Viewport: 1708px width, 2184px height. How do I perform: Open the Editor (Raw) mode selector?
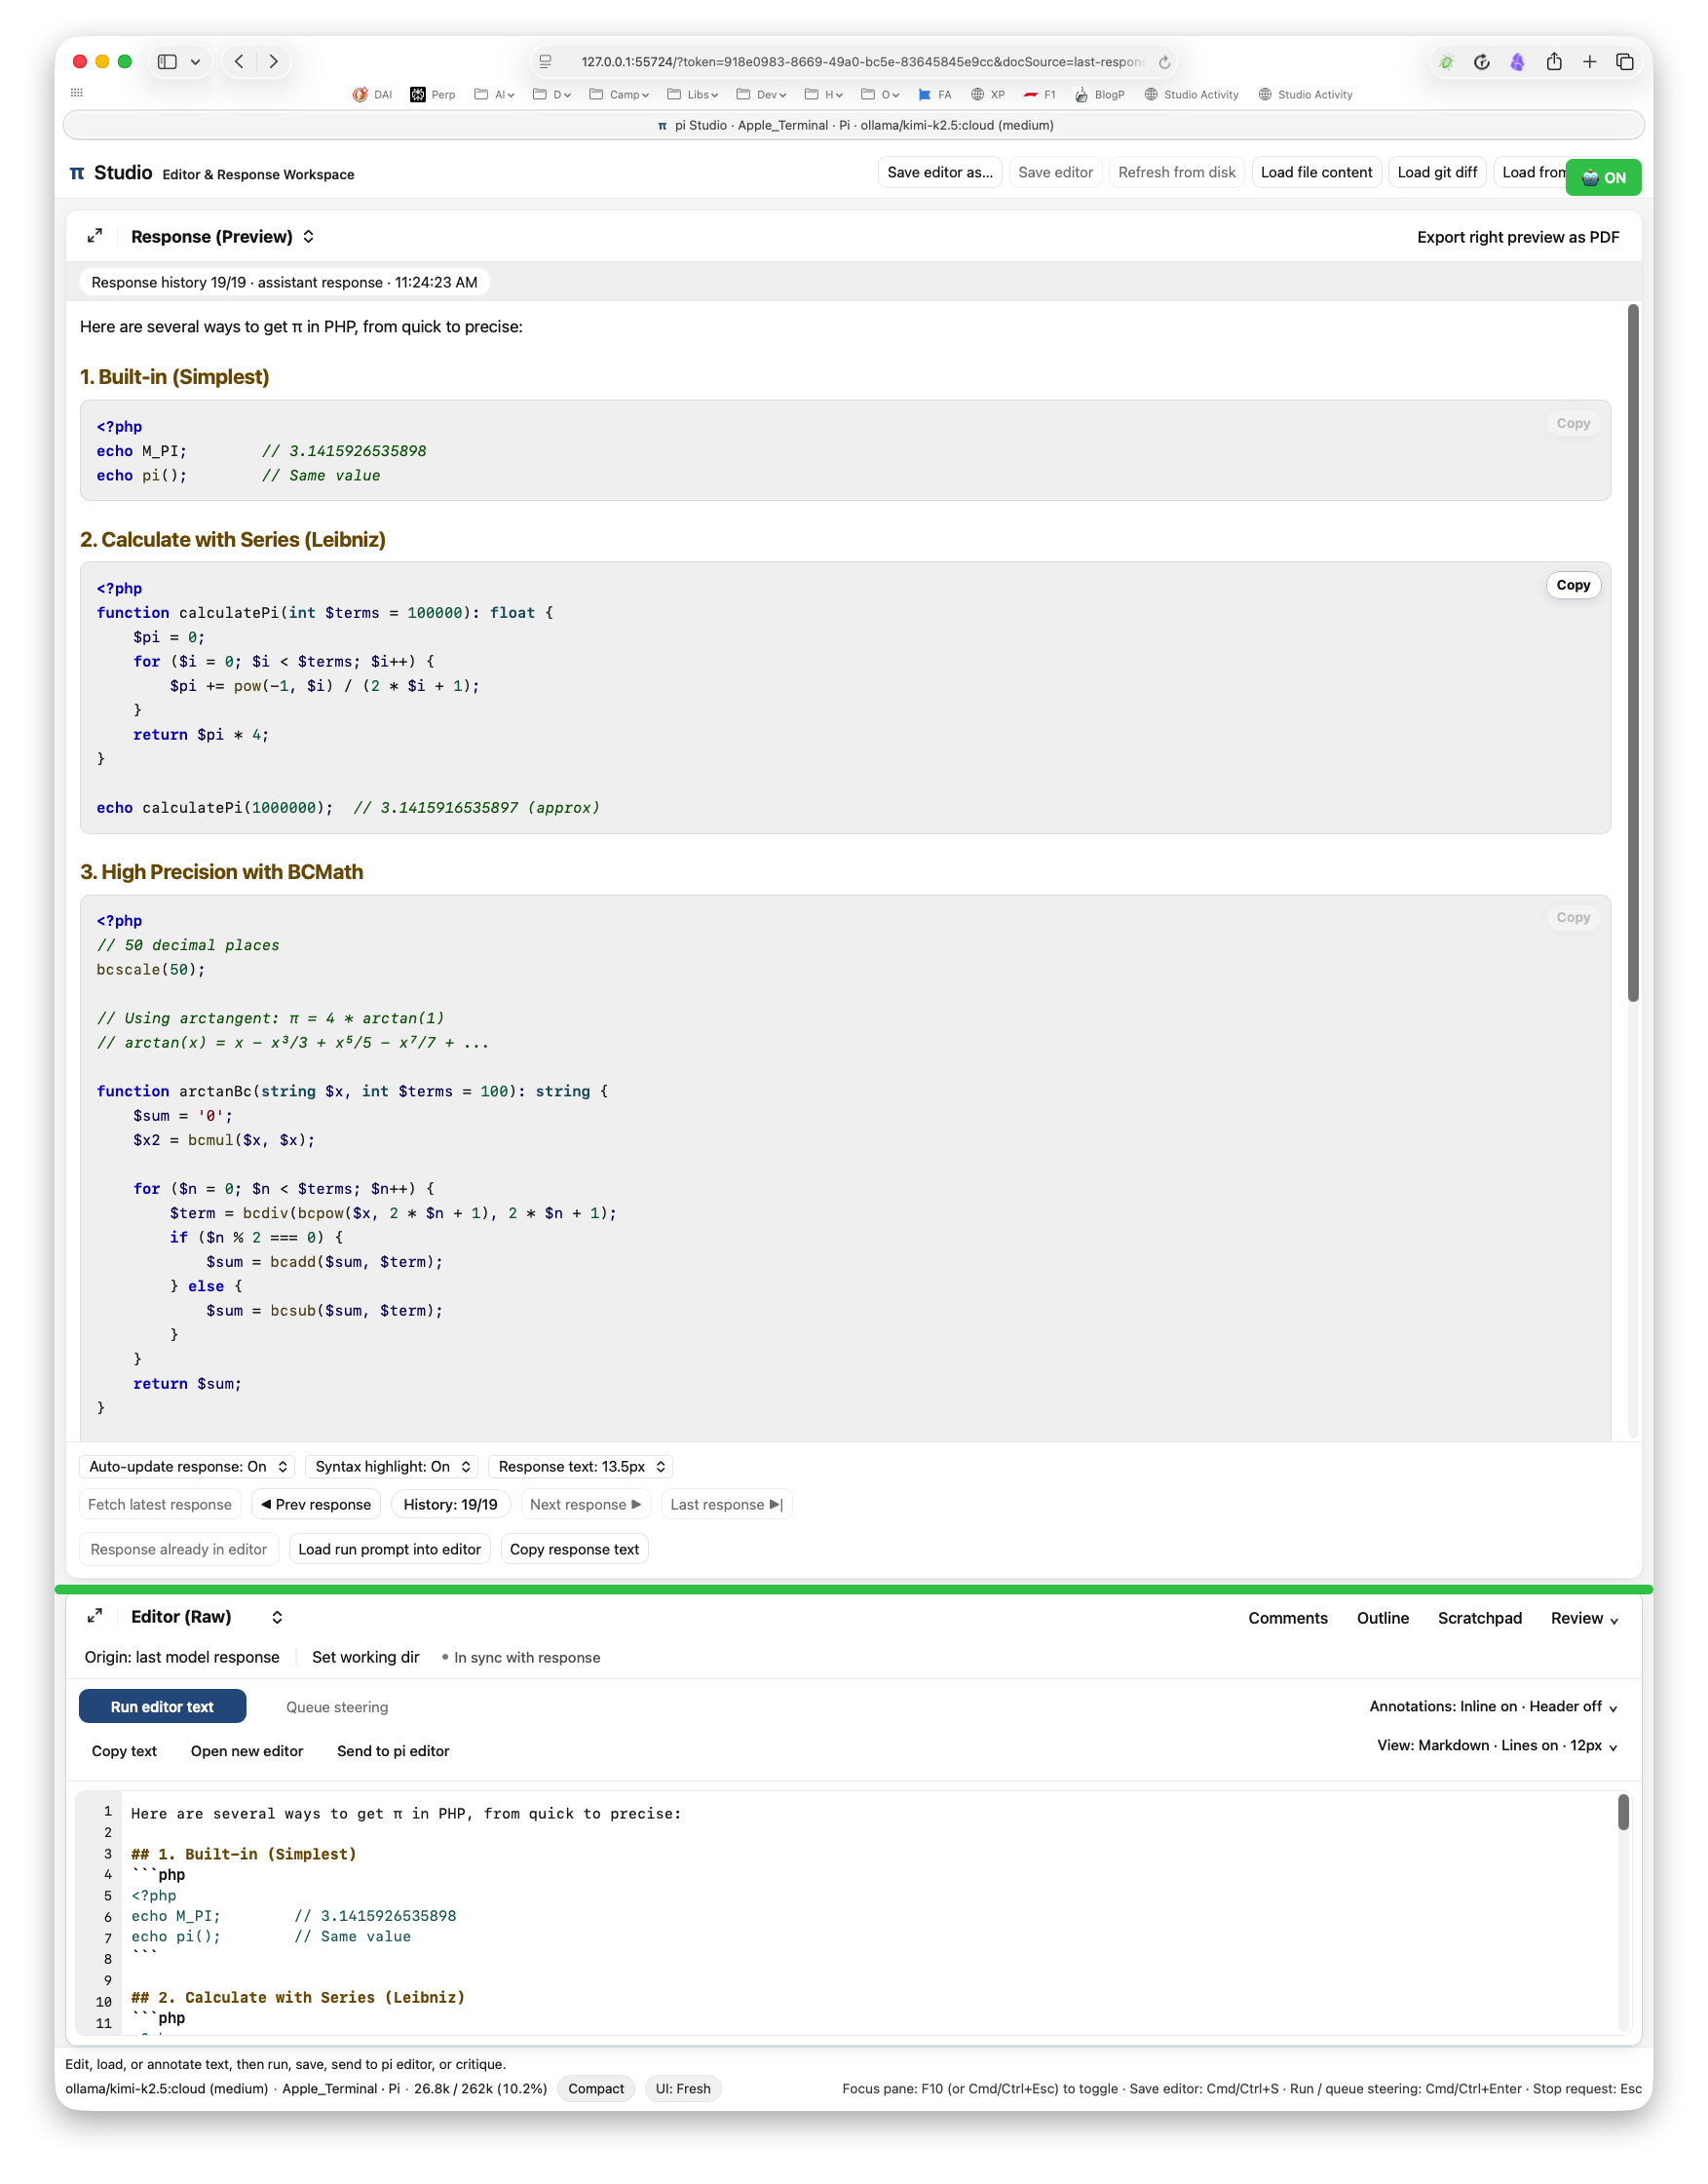coord(206,1616)
